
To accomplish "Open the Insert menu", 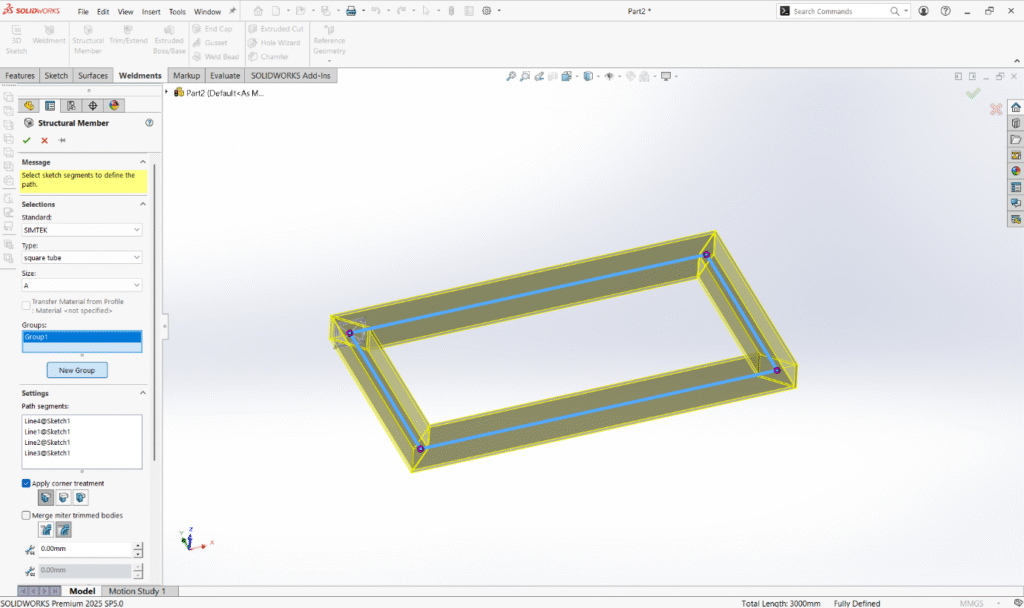I will [x=151, y=12].
